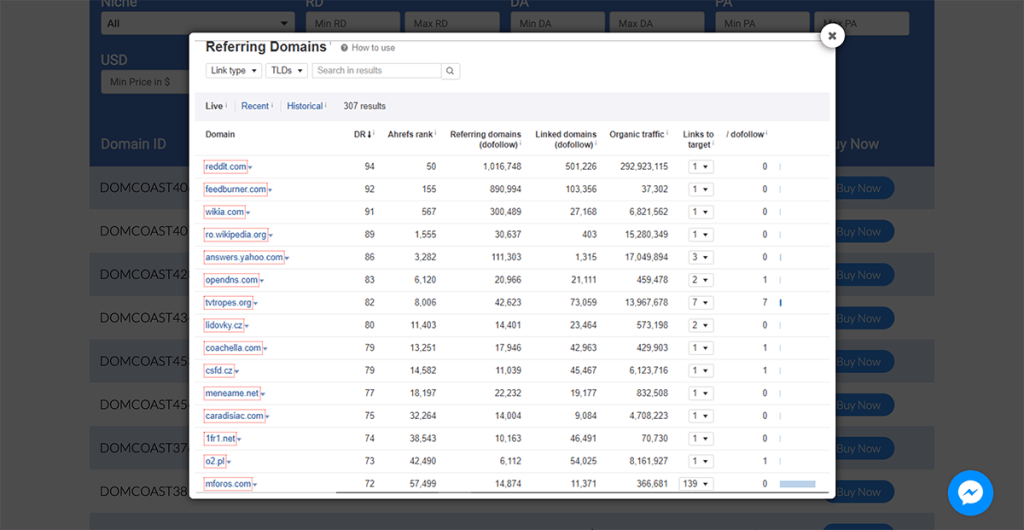Switch to the Live tab
Image resolution: width=1024 pixels, height=530 pixels.
click(x=214, y=106)
